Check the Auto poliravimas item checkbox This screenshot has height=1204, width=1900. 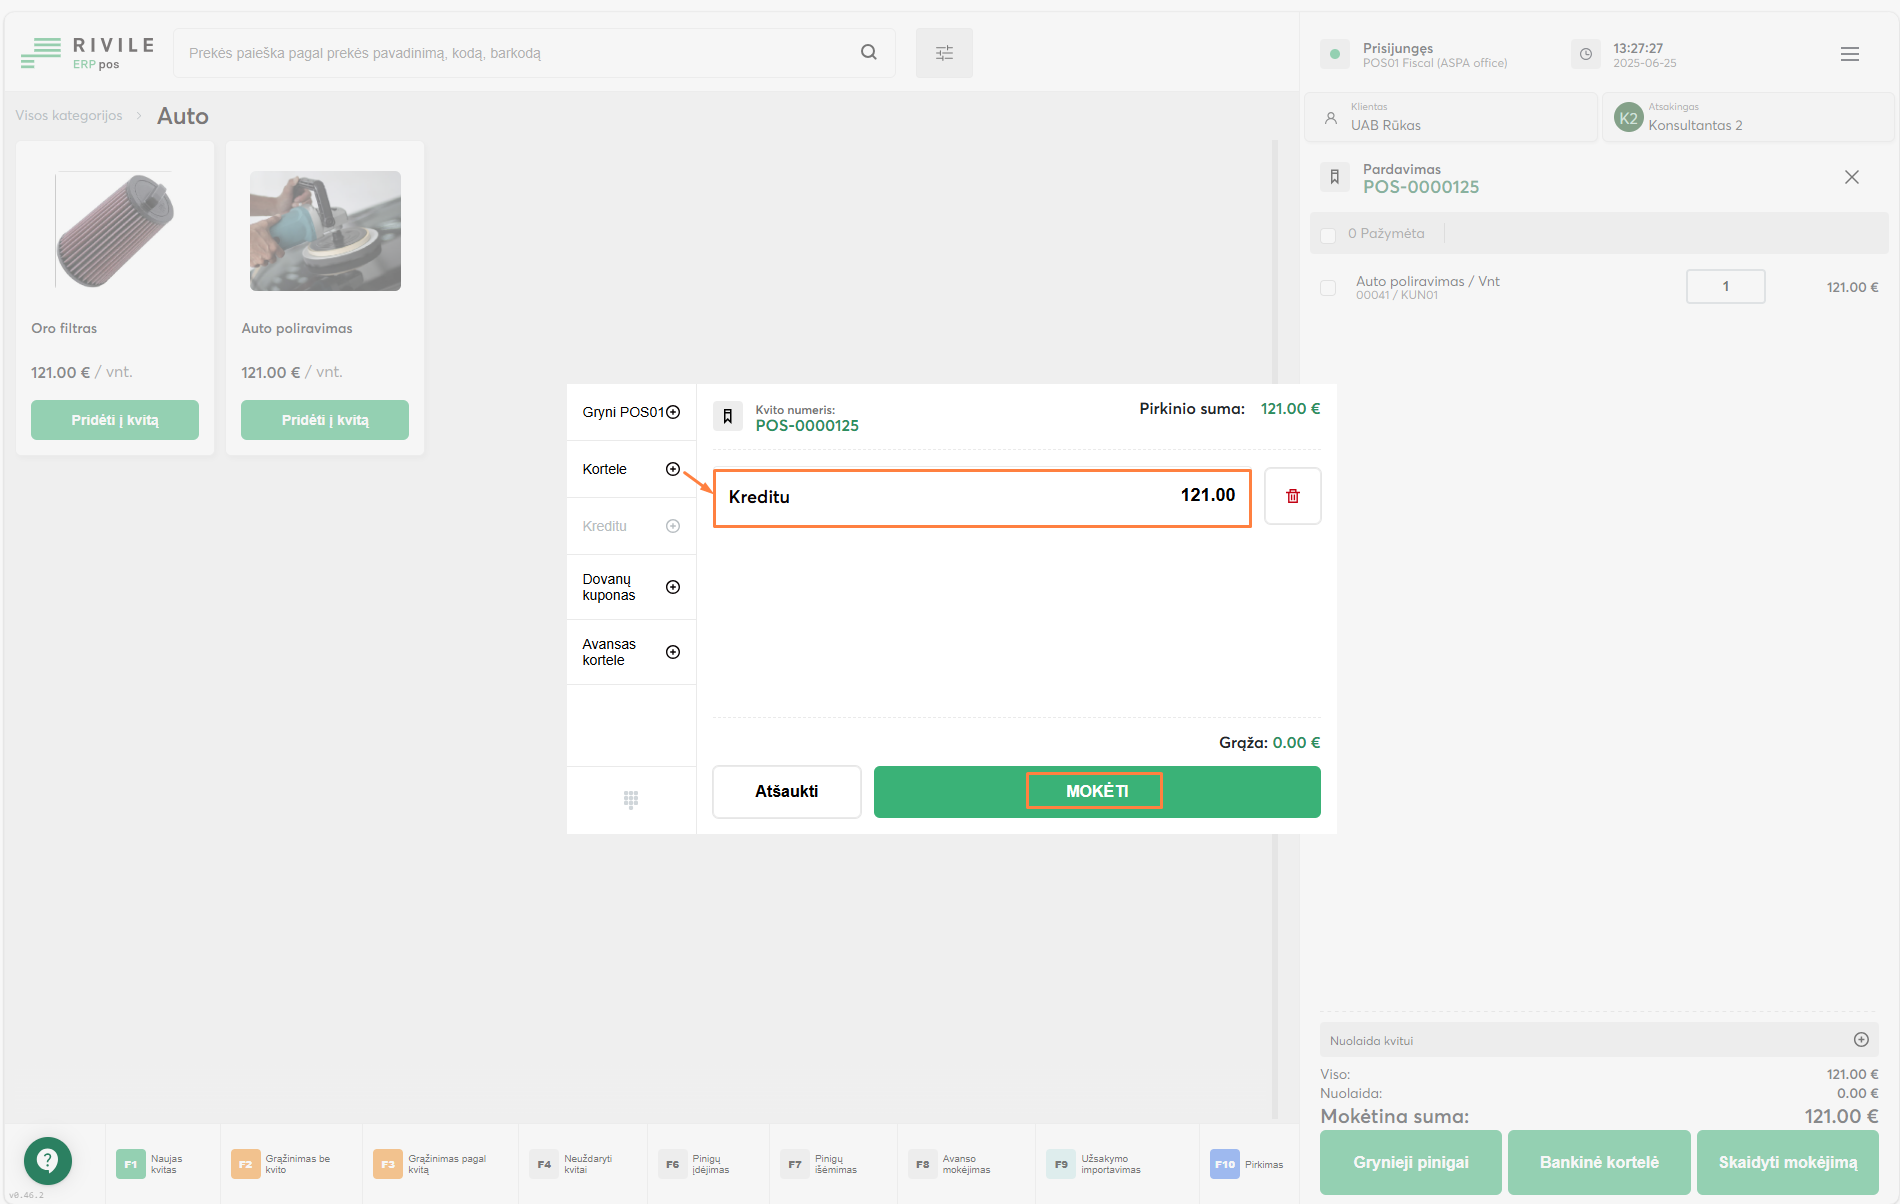click(1328, 288)
